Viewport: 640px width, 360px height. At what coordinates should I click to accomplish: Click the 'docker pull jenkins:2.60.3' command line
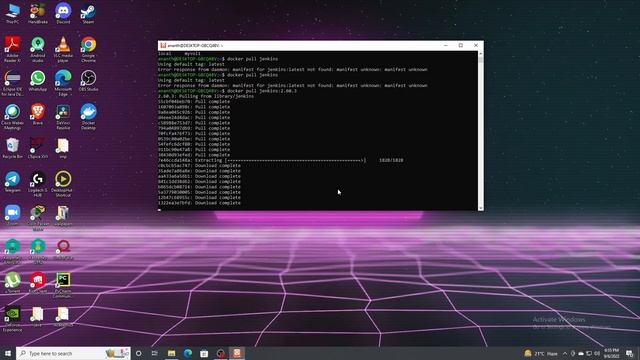coord(228,91)
